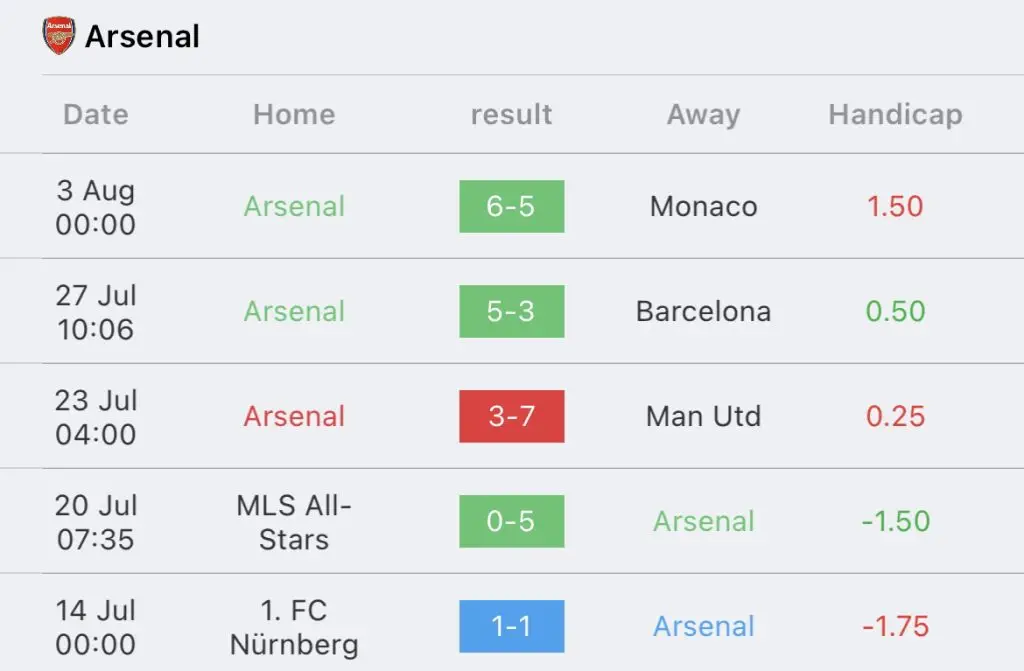
Task: Open the red 3-7 result badge
Action: [511, 416]
